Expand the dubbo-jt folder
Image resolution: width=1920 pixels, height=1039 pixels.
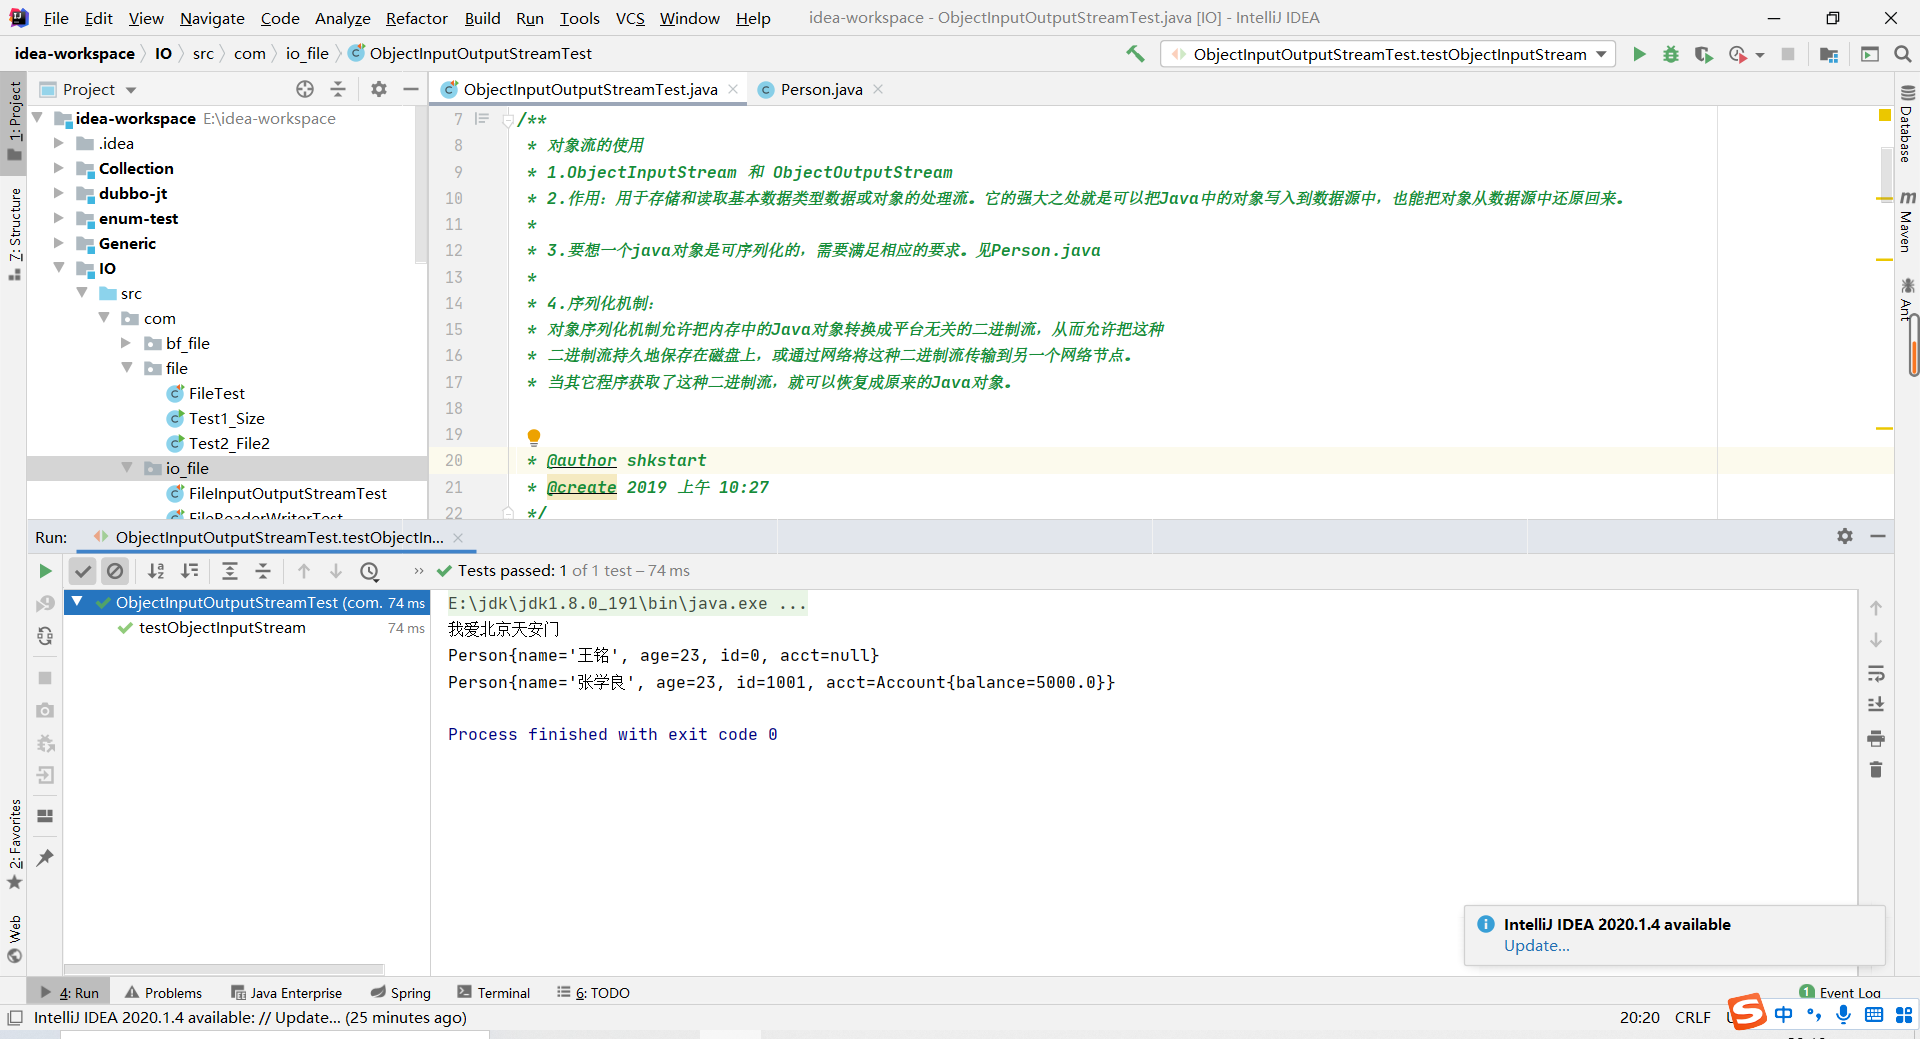tap(59, 193)
